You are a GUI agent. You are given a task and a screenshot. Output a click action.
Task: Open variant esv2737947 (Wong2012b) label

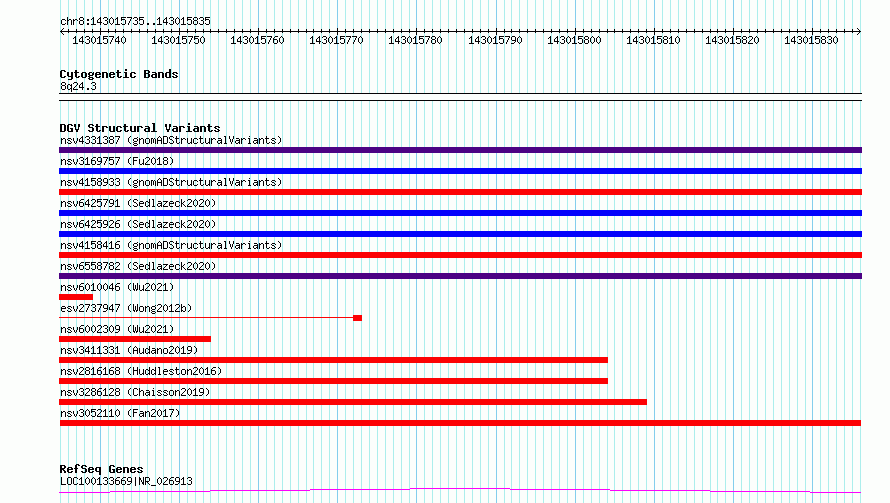[x=126, y=308]
